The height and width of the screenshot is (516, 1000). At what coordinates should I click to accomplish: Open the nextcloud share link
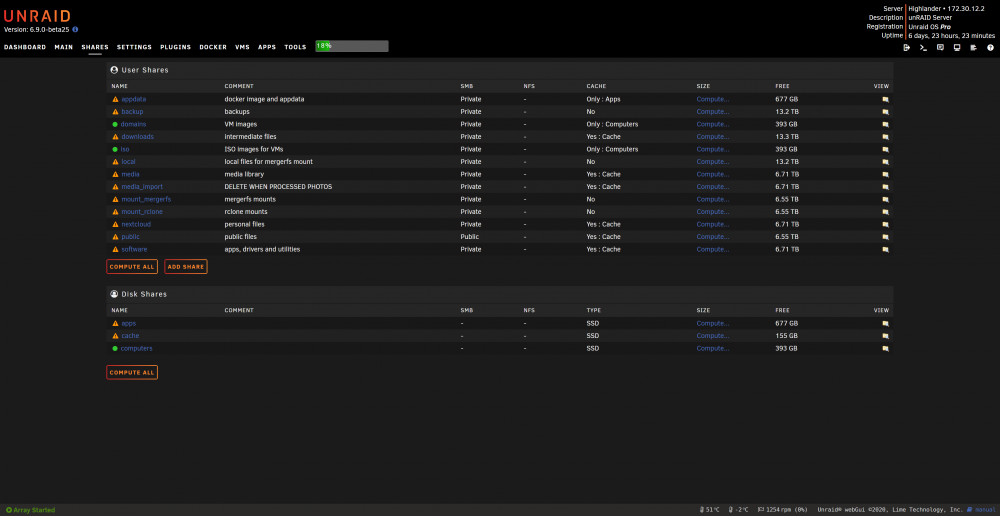pyautogui.click(x=136, y=225)
